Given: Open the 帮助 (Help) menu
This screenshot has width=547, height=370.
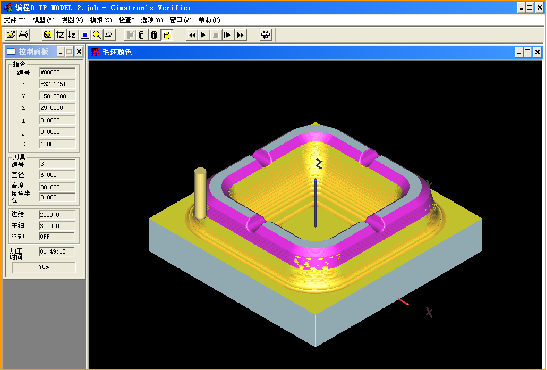Looking at the screenshot, I should click(209, 20).
